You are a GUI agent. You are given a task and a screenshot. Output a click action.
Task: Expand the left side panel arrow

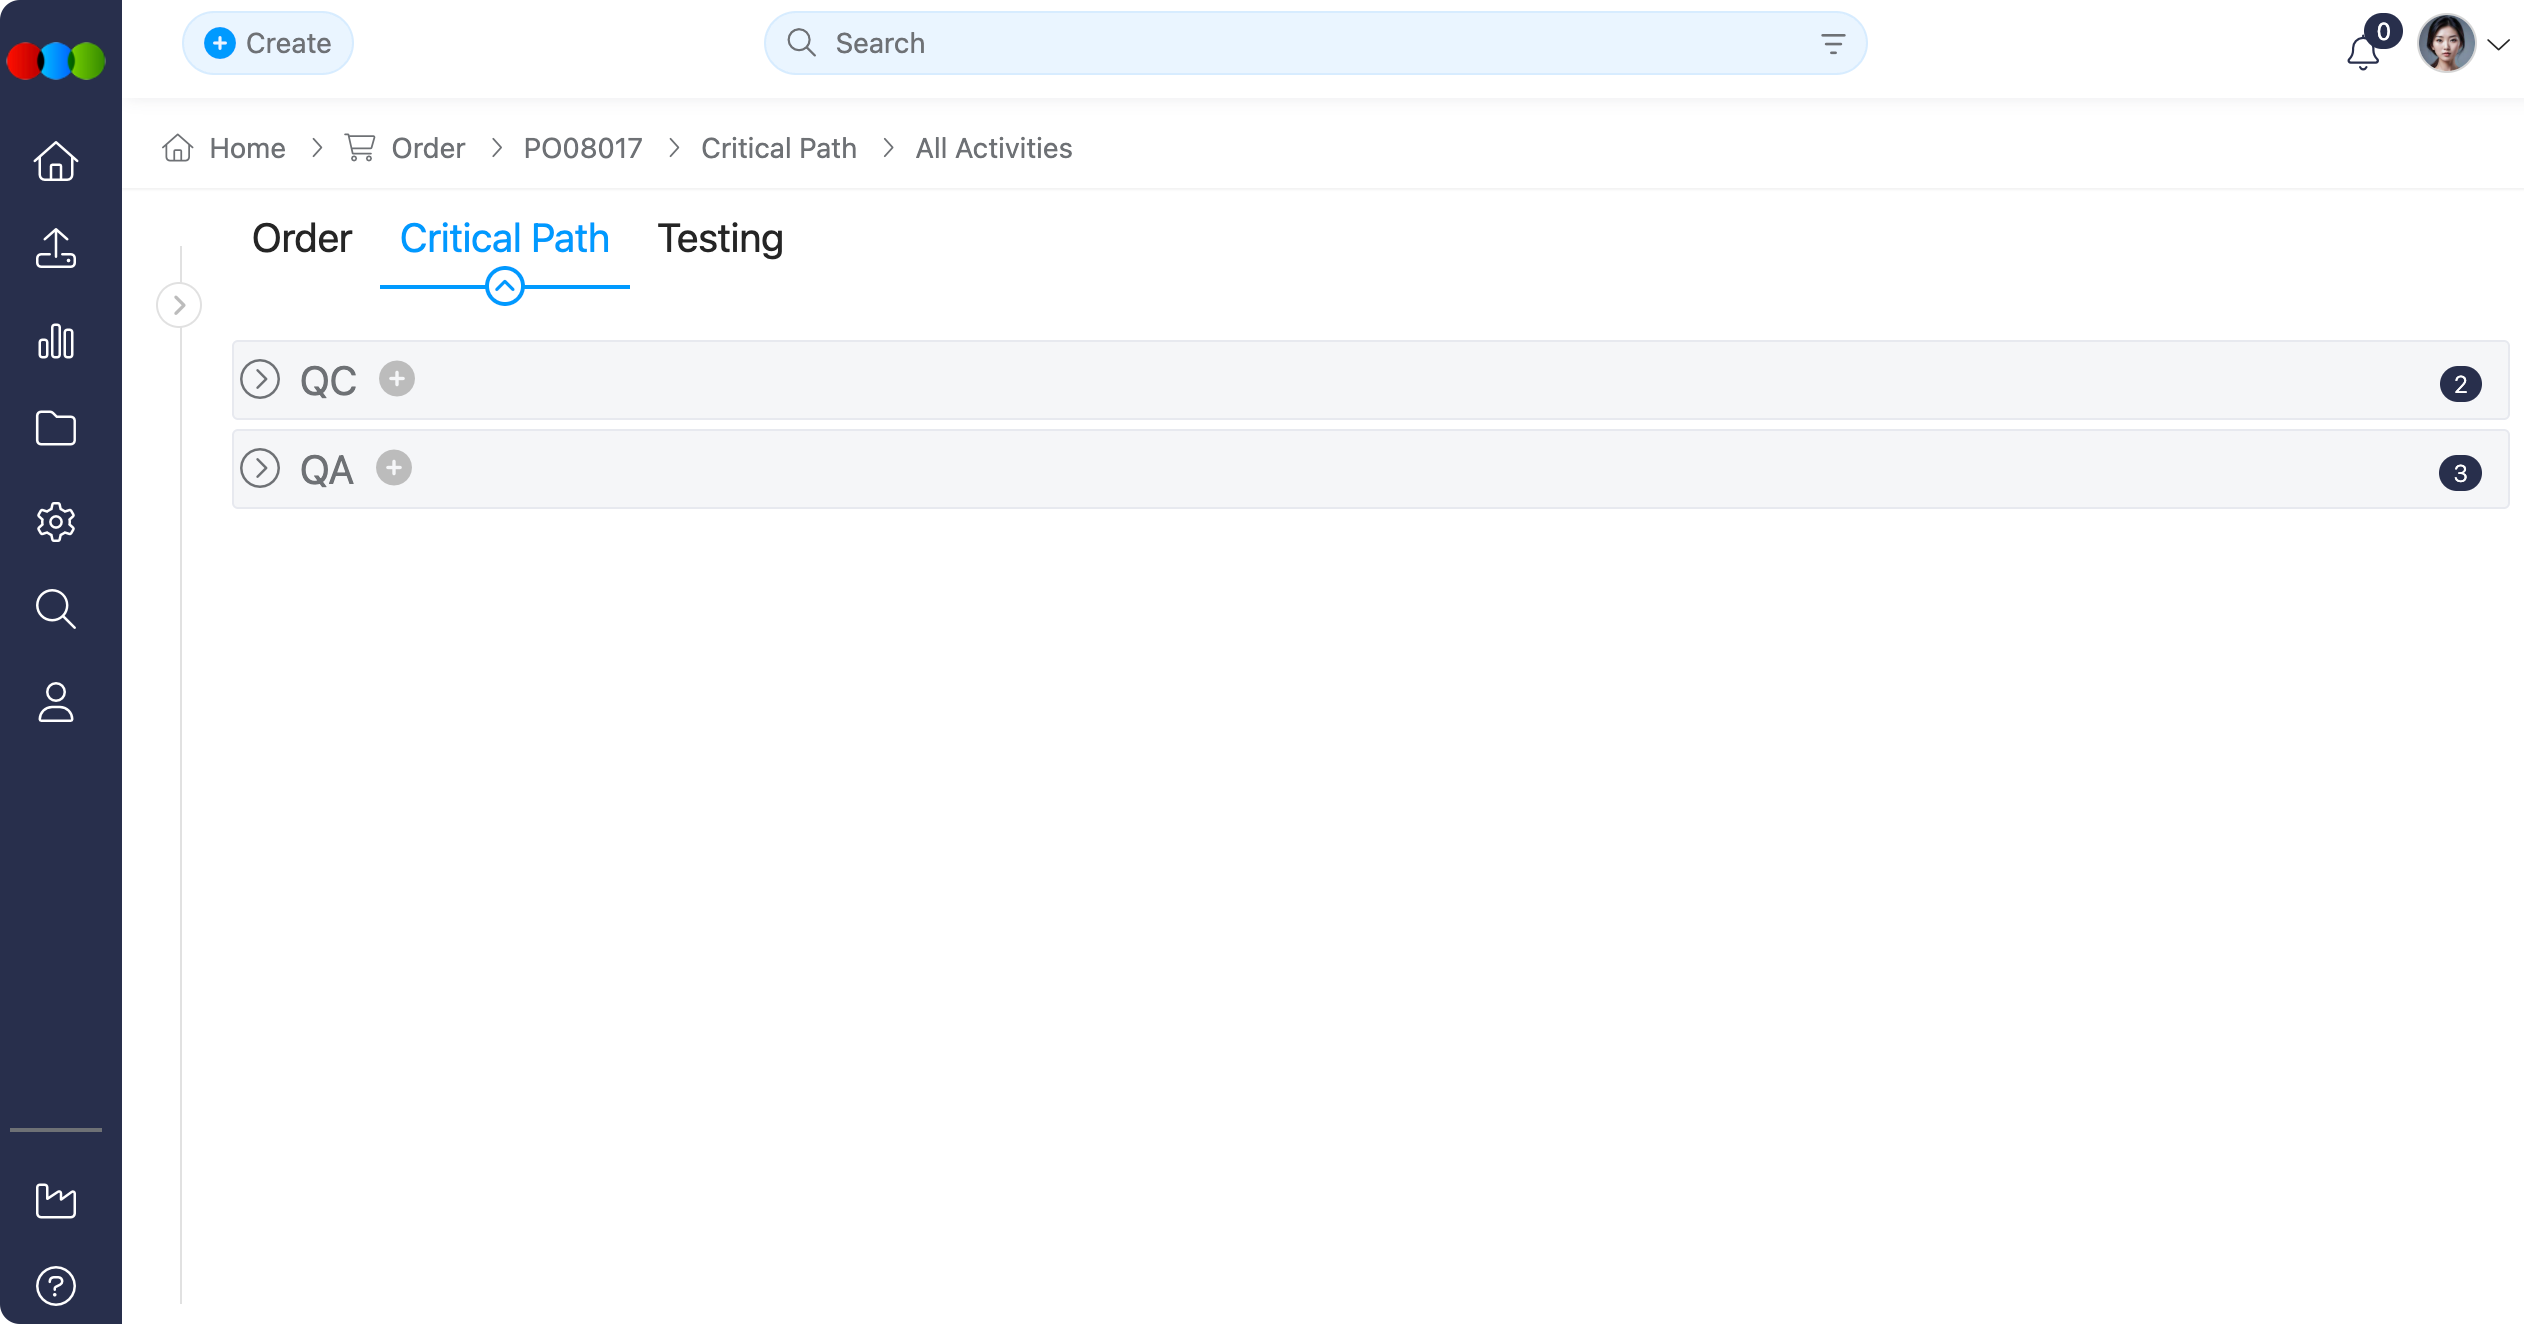click(179, 305)
